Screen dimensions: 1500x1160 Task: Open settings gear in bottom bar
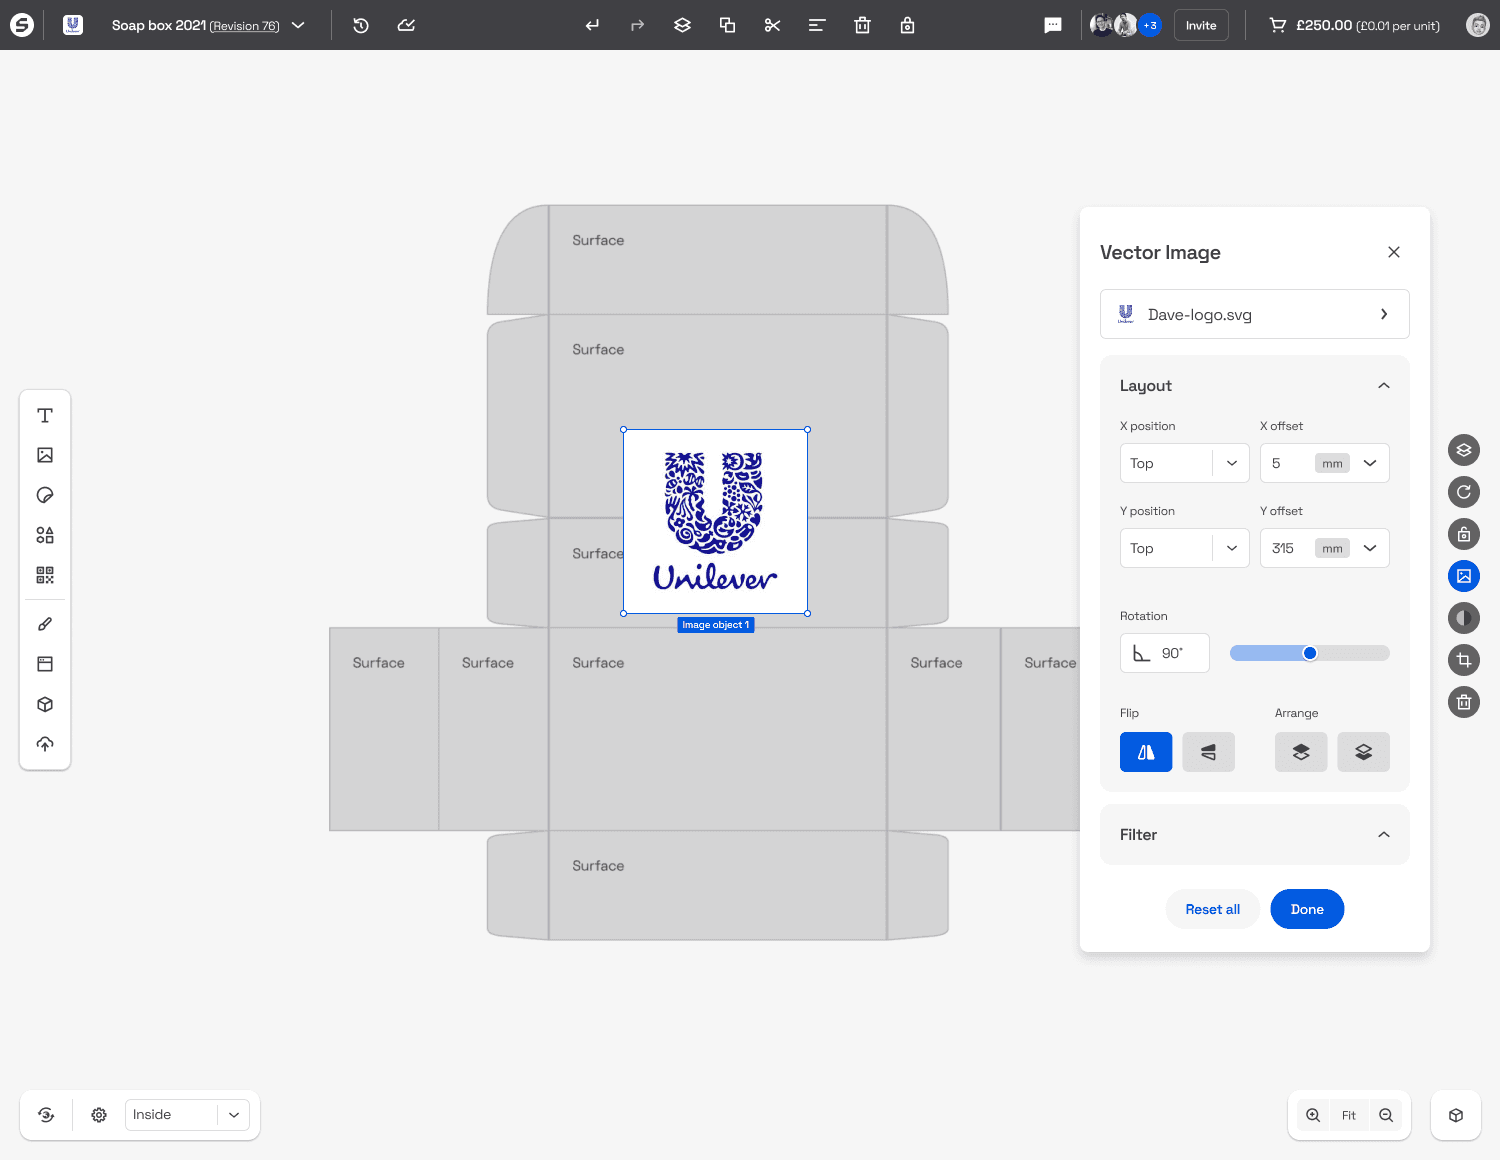(x=99, y=1115)
